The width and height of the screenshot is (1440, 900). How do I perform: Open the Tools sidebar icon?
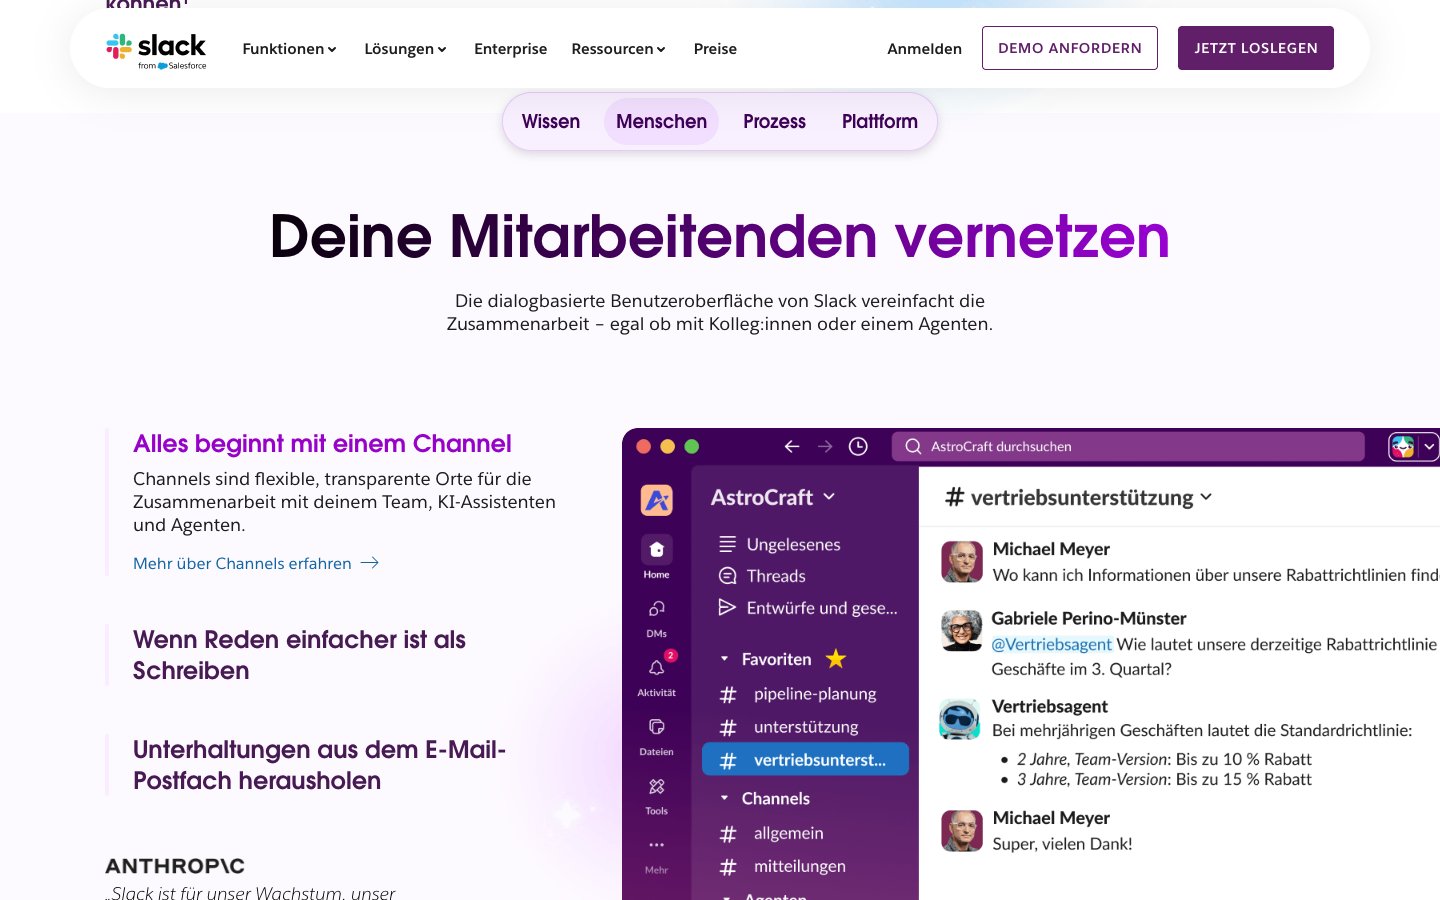point(656,787)
